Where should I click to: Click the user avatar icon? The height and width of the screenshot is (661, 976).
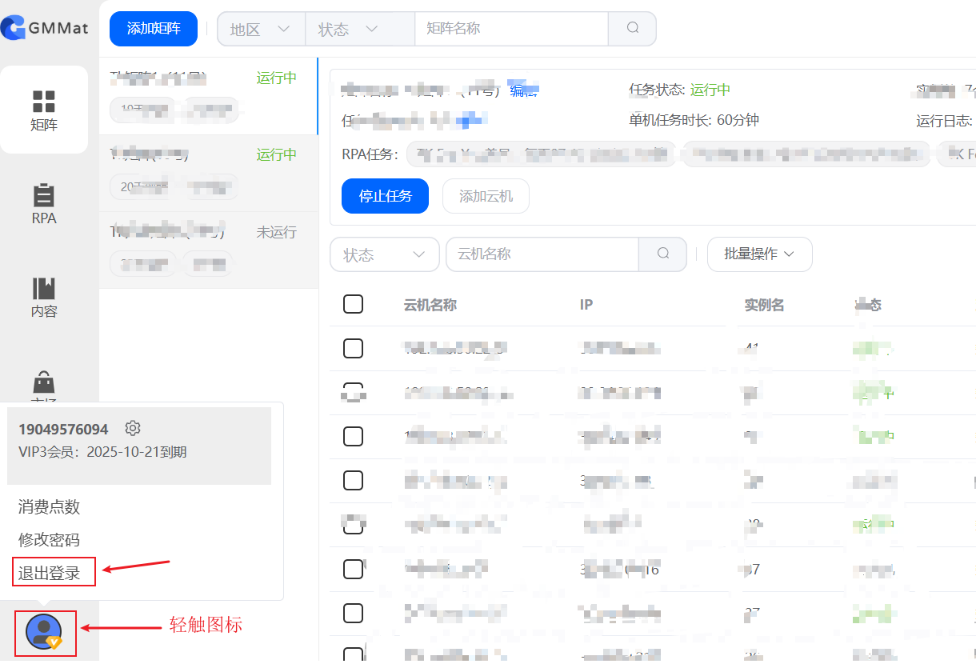44,632
